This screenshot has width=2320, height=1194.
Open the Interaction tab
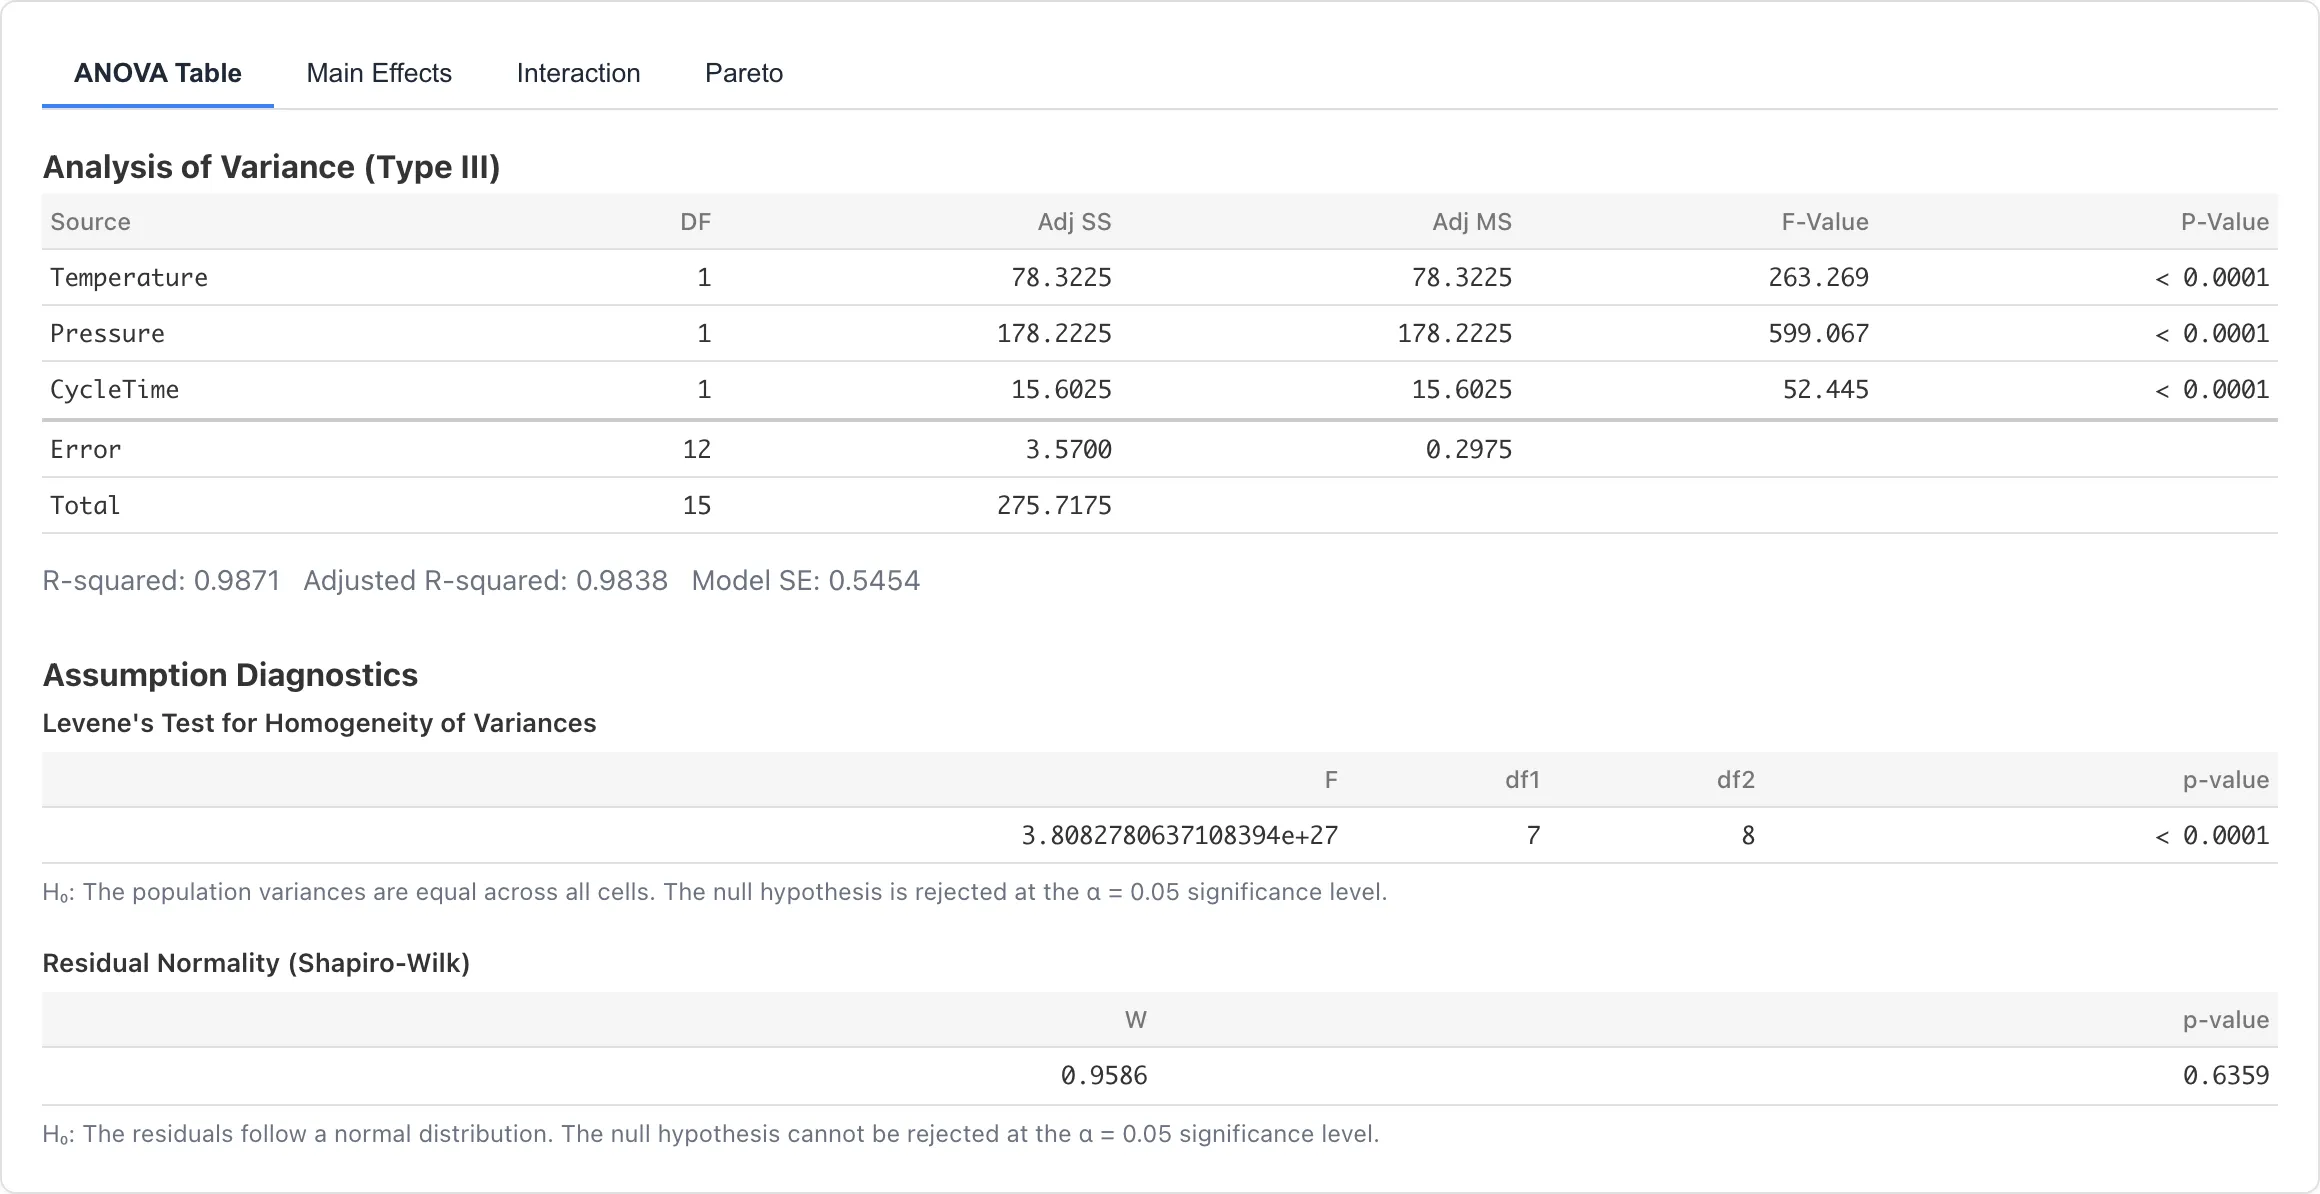click(578, 73)
